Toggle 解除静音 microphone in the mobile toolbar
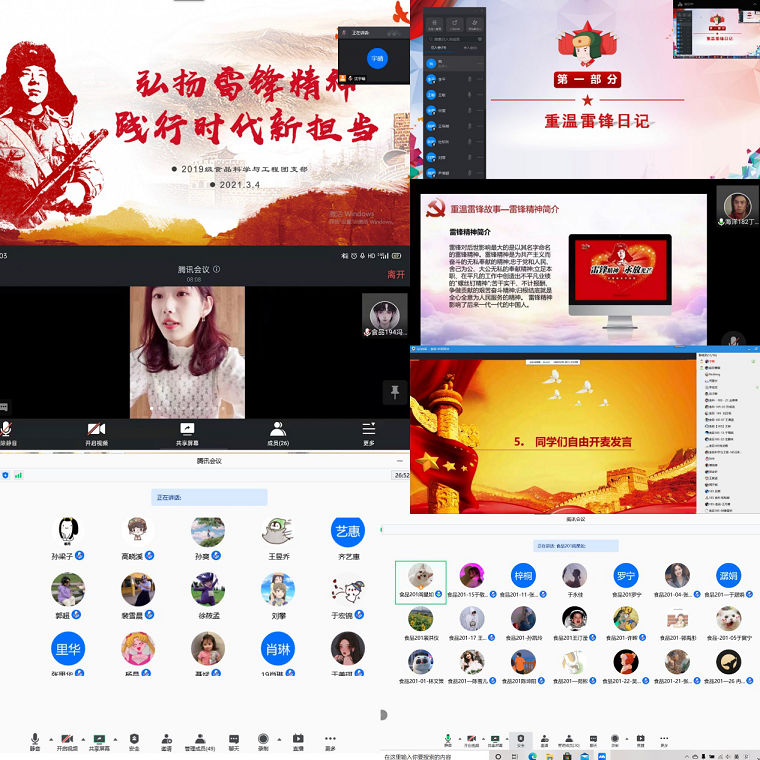 tap(8, 431)
